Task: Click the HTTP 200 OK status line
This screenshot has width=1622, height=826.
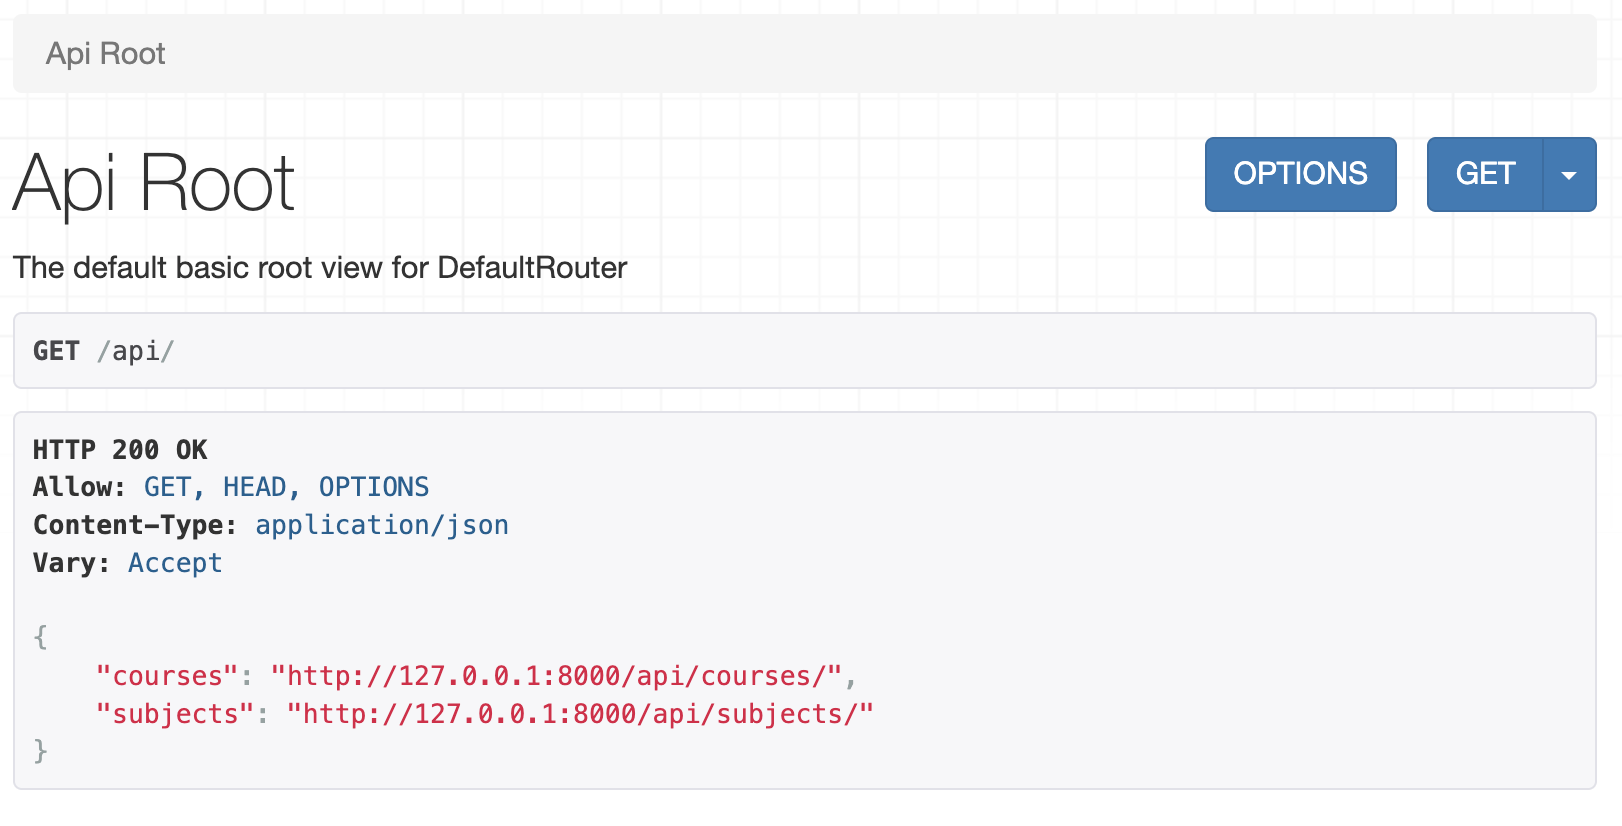Action: pyautogui.click(x=120, y=450)
